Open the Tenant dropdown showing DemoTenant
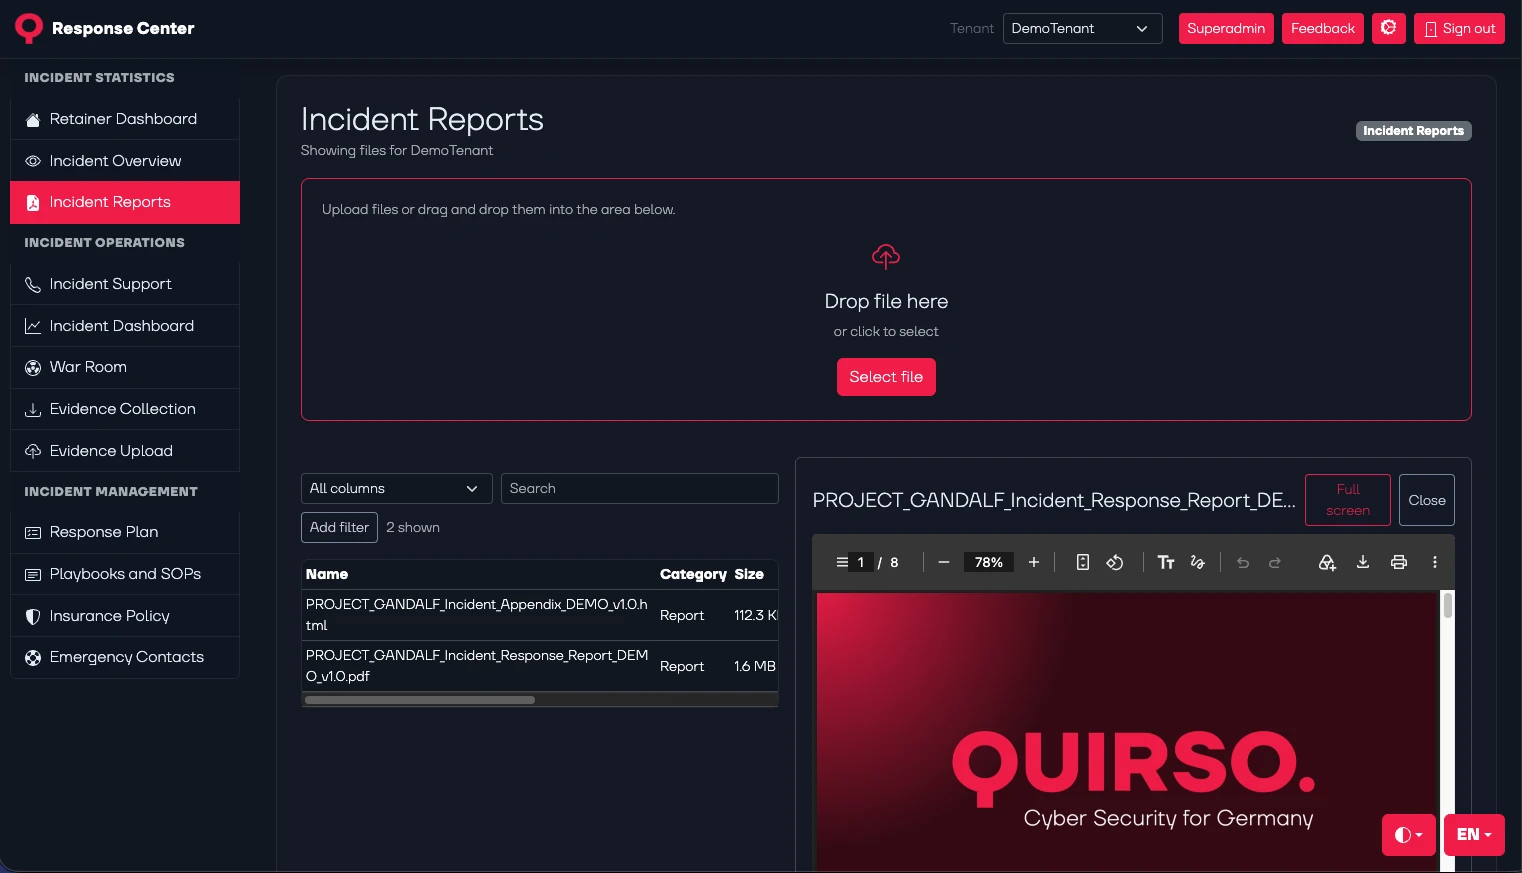This screenshot has height=873, width=1522. click(x=1082, y=28)
